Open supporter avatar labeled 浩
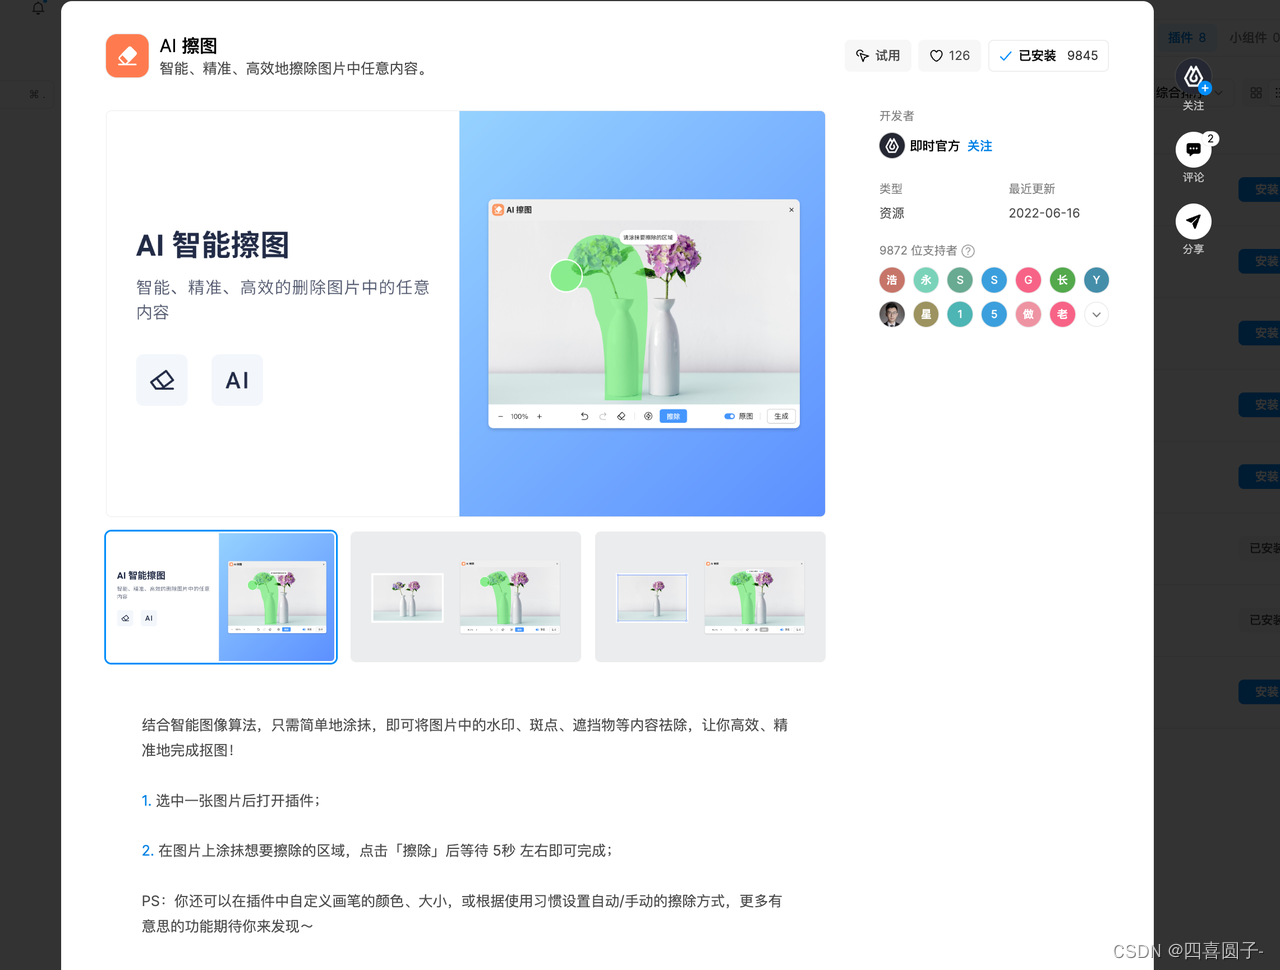 click(x=892, y=280)
